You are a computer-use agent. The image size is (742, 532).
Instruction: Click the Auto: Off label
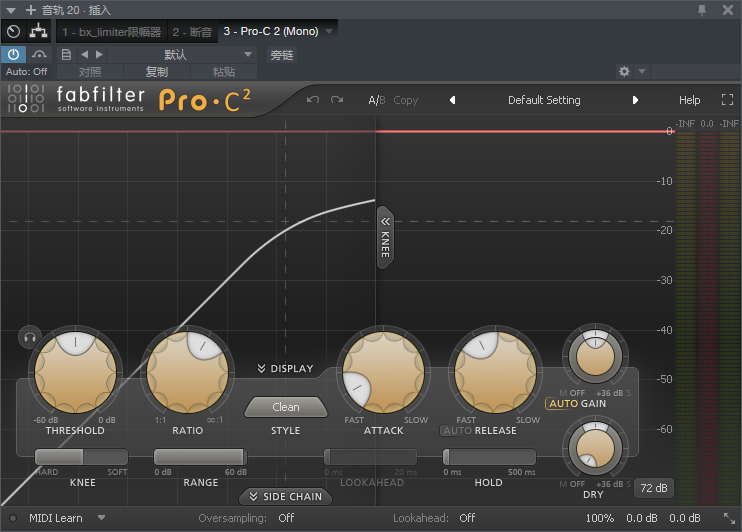point(26,71)
